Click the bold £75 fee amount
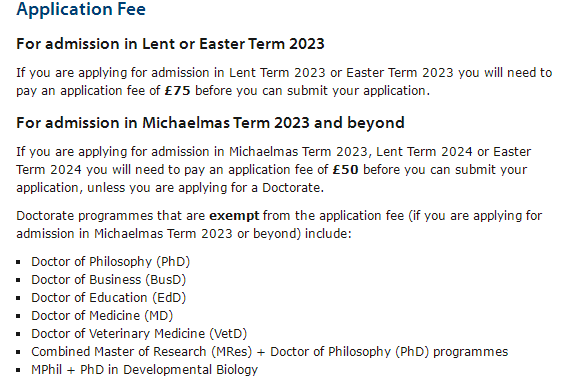 click(x=177, y=90)
